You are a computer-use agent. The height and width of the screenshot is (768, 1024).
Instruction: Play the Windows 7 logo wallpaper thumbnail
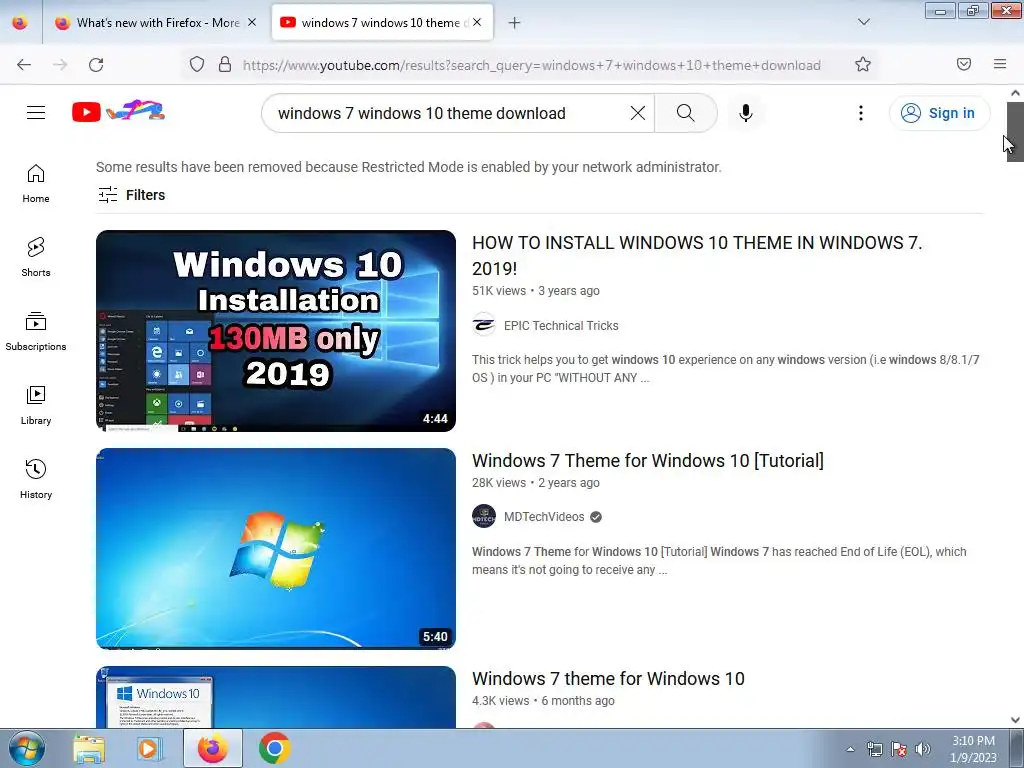point(276,549)
